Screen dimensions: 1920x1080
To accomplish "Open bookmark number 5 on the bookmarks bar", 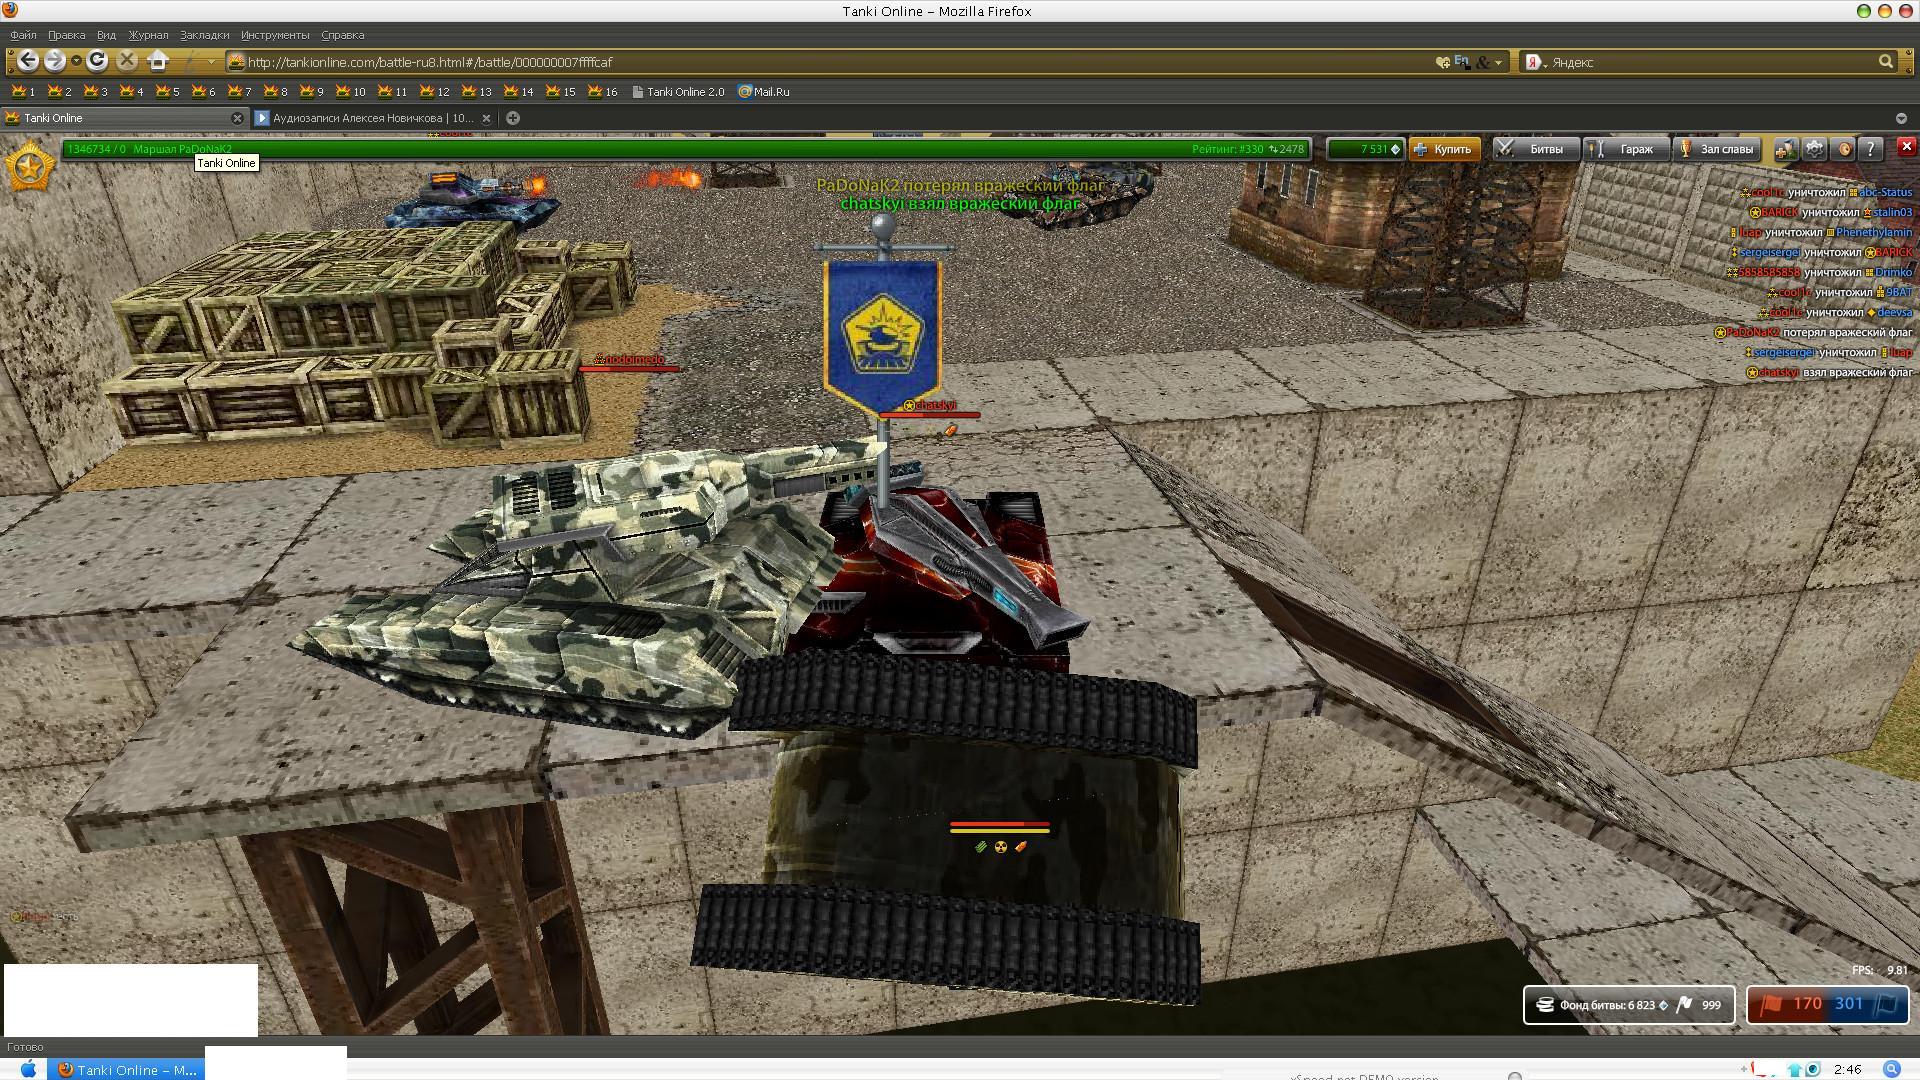I will 167,91.
